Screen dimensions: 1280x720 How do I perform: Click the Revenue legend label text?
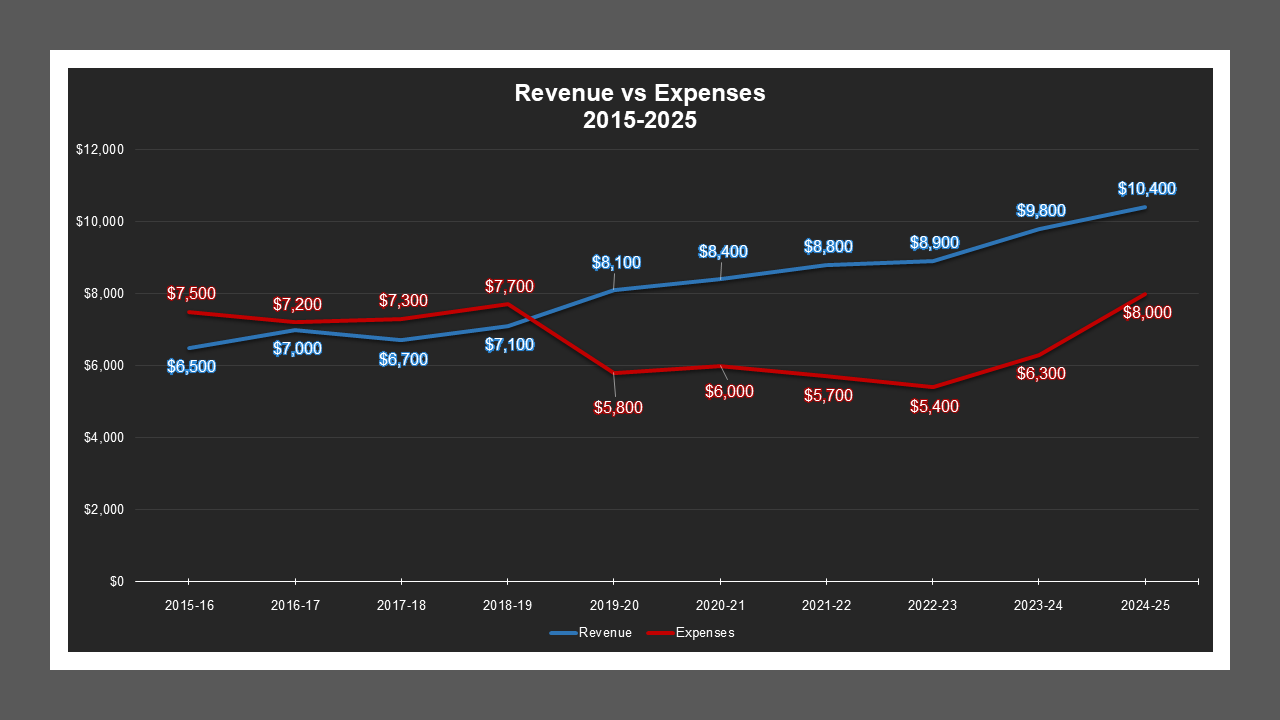pyautogui.click(x=605, y=632)
